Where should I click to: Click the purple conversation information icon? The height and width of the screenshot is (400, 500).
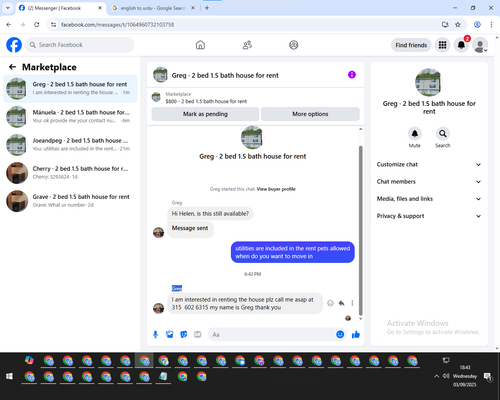(352, 75)
